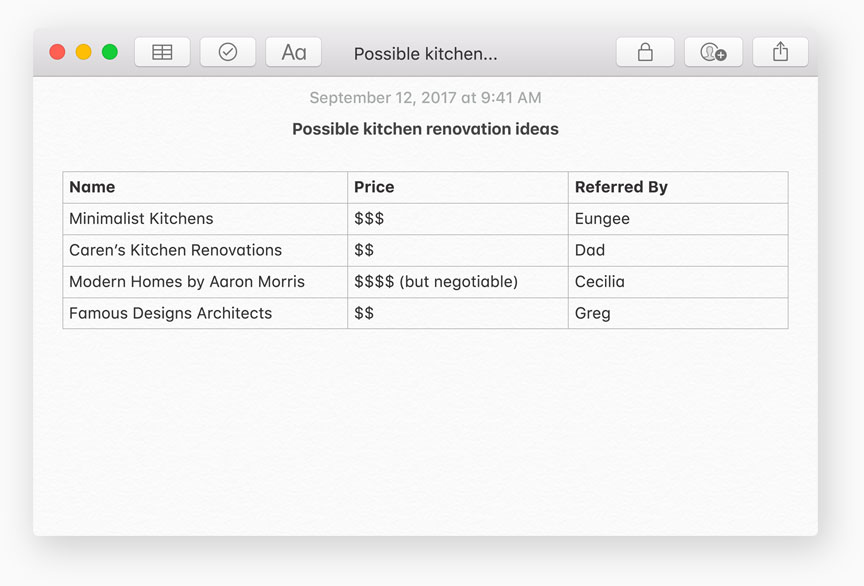The image size is (864, 586).
Task: Click the green fullscreen window button
Action: pyautogui.click(x=110, y=52)
